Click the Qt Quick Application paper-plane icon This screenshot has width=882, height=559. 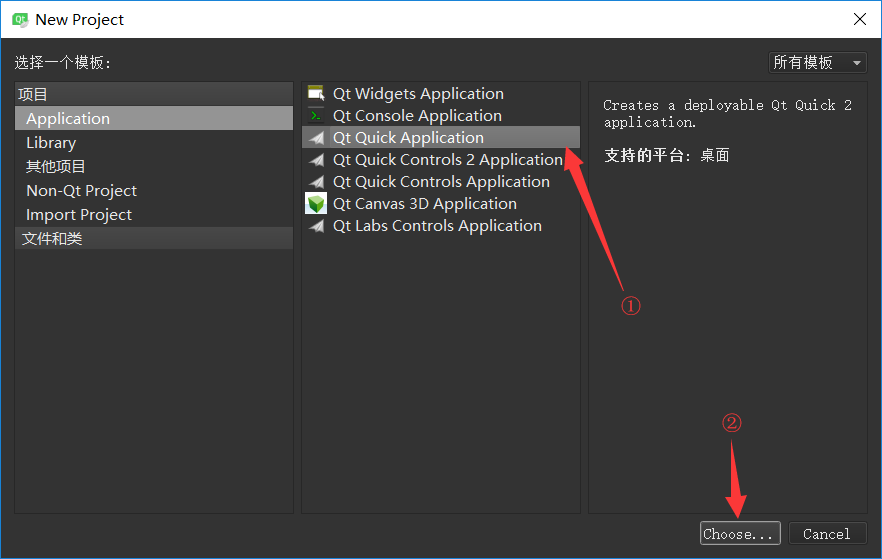click(317, 138)
